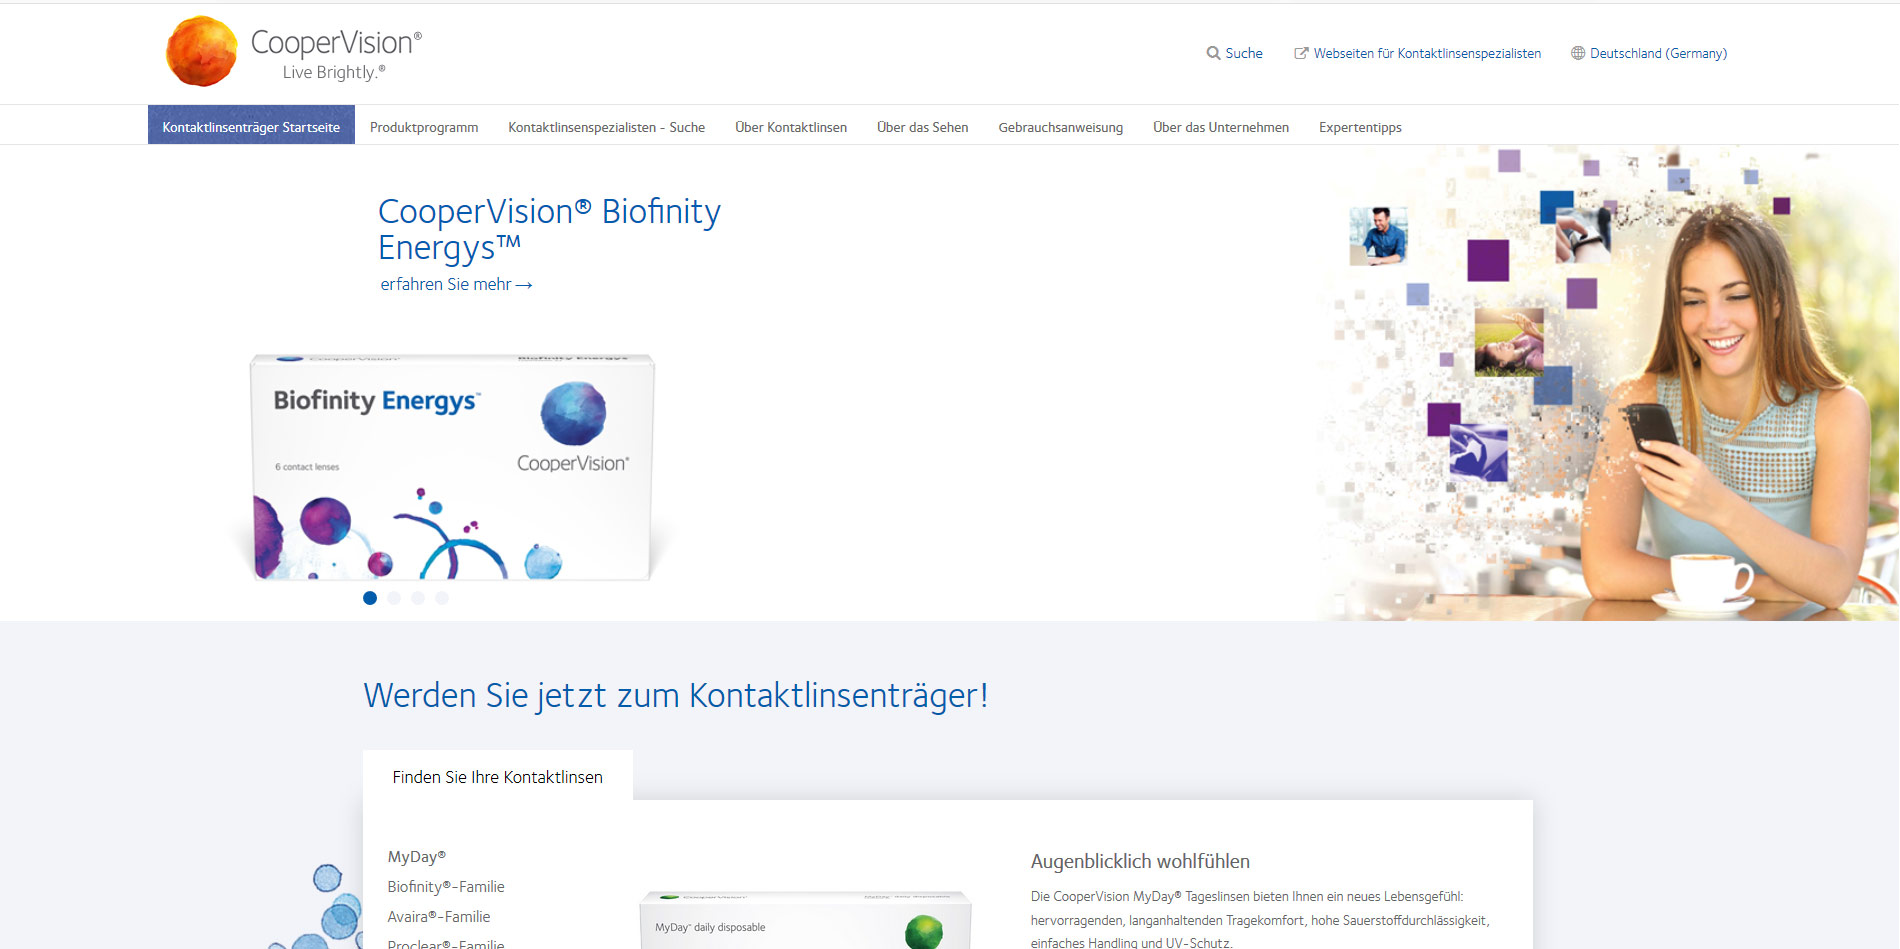The image size is (1900, 949).
Task: Choose MyDay® in the lens list
Action: pos(417,857)
